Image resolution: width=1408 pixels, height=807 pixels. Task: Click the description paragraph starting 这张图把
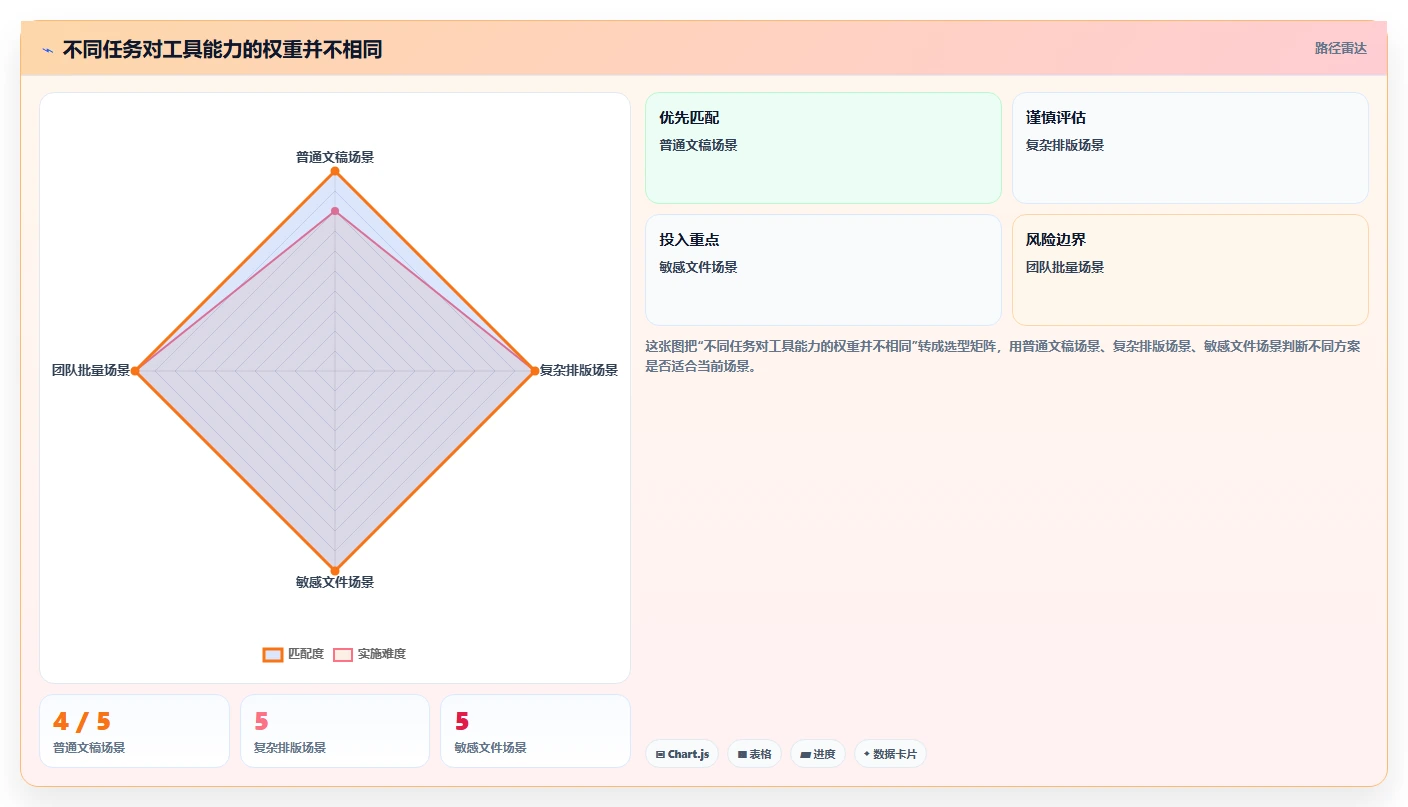pyautogui.click(x=1003, y=356)
